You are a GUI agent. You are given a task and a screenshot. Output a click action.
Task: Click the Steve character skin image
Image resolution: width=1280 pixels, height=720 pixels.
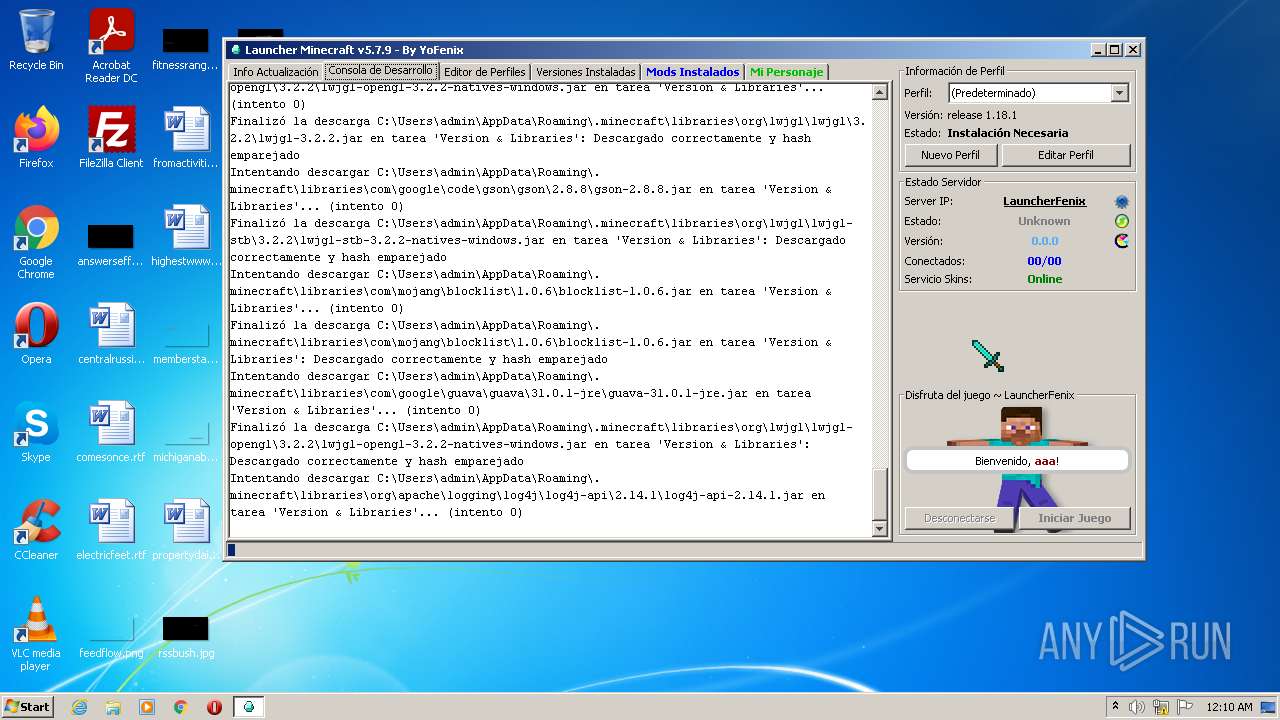click(1020, 470)
